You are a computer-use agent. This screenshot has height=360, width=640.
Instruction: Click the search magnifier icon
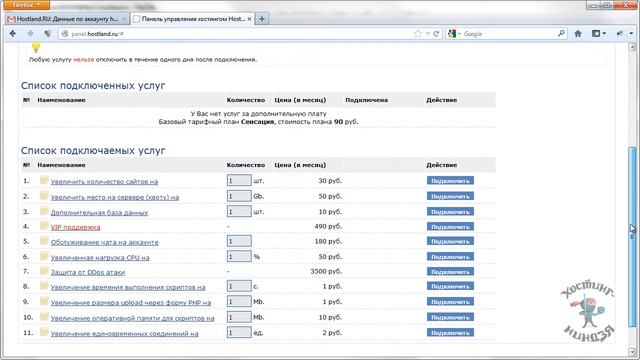[x=562, y=33]
